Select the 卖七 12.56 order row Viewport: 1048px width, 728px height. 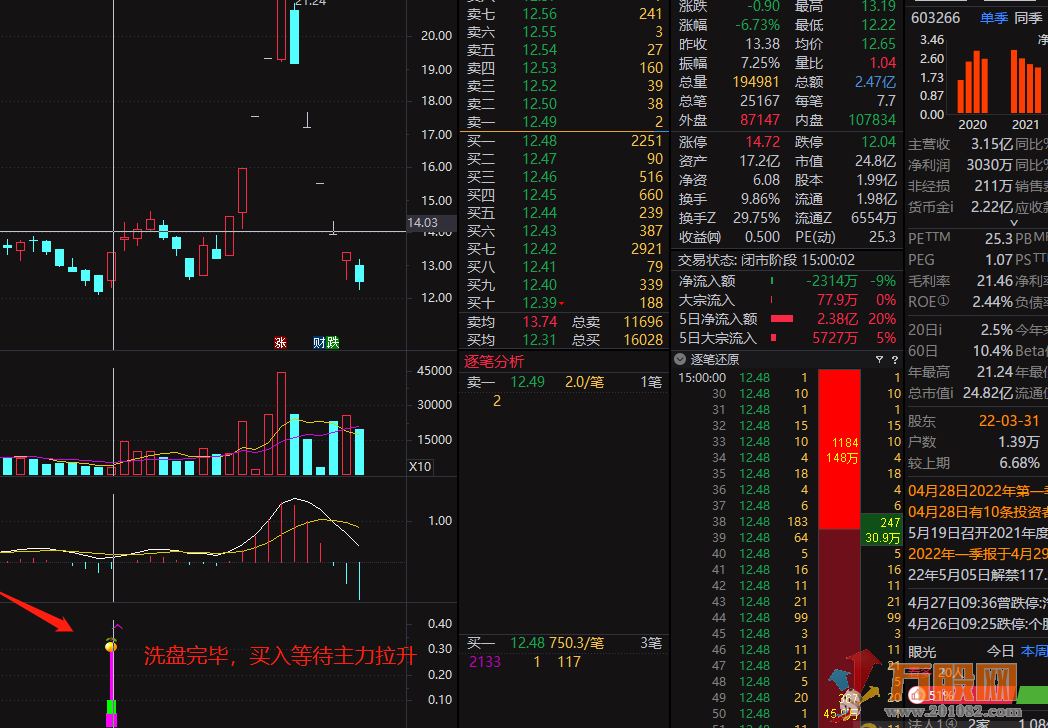(565, 14)
